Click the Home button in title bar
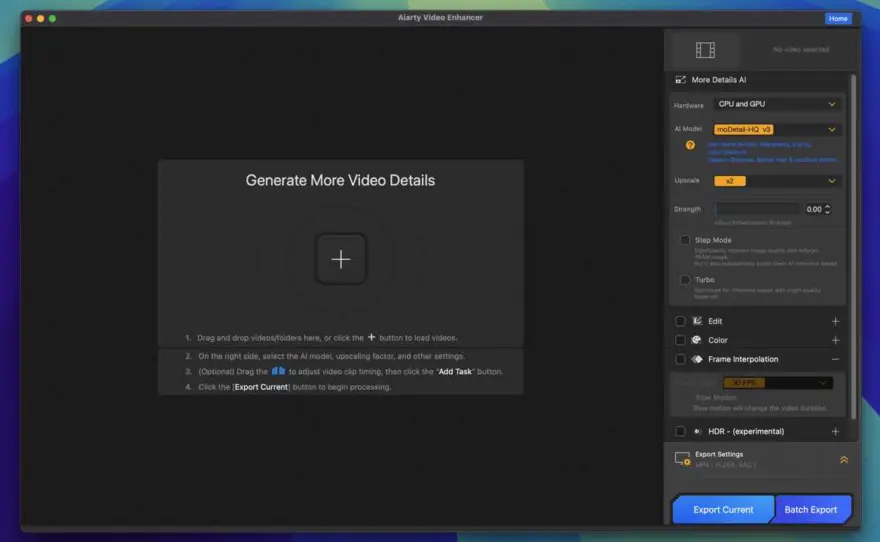Viewport: 880px width, 542px height. pyautogui.click(x=838, y=19)
